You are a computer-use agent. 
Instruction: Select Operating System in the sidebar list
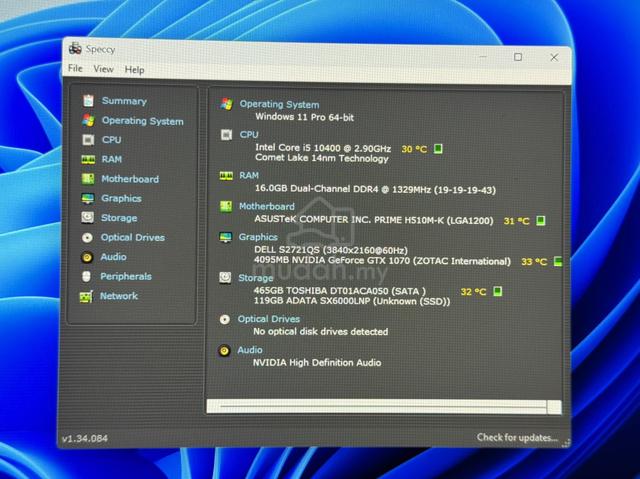point(142,121)
